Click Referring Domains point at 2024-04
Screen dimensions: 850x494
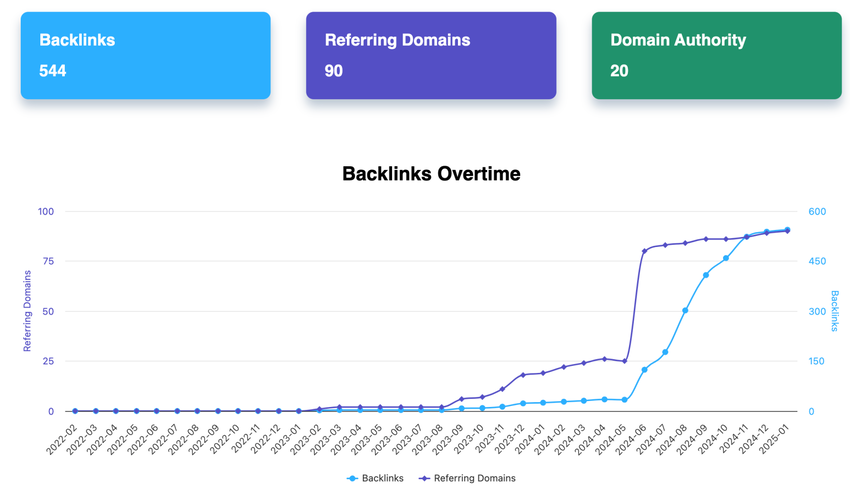(x=604, y=358)
